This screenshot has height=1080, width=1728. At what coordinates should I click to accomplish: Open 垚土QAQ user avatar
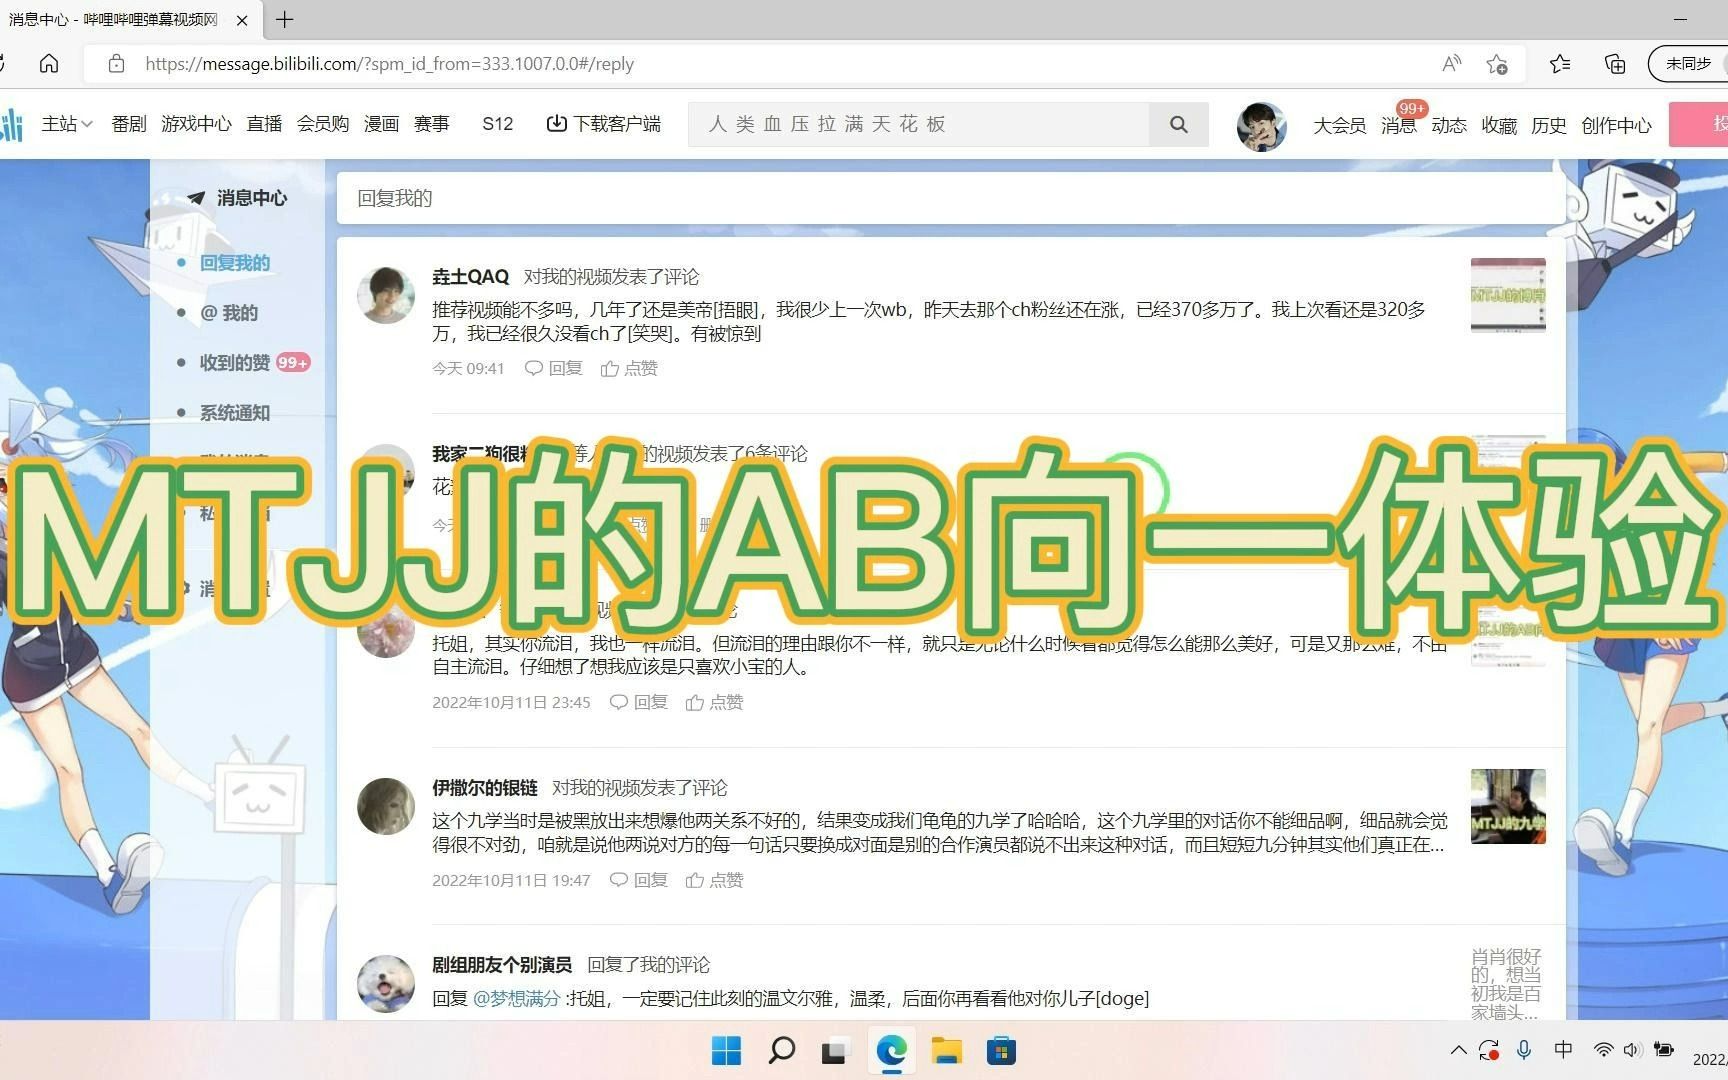386,295
